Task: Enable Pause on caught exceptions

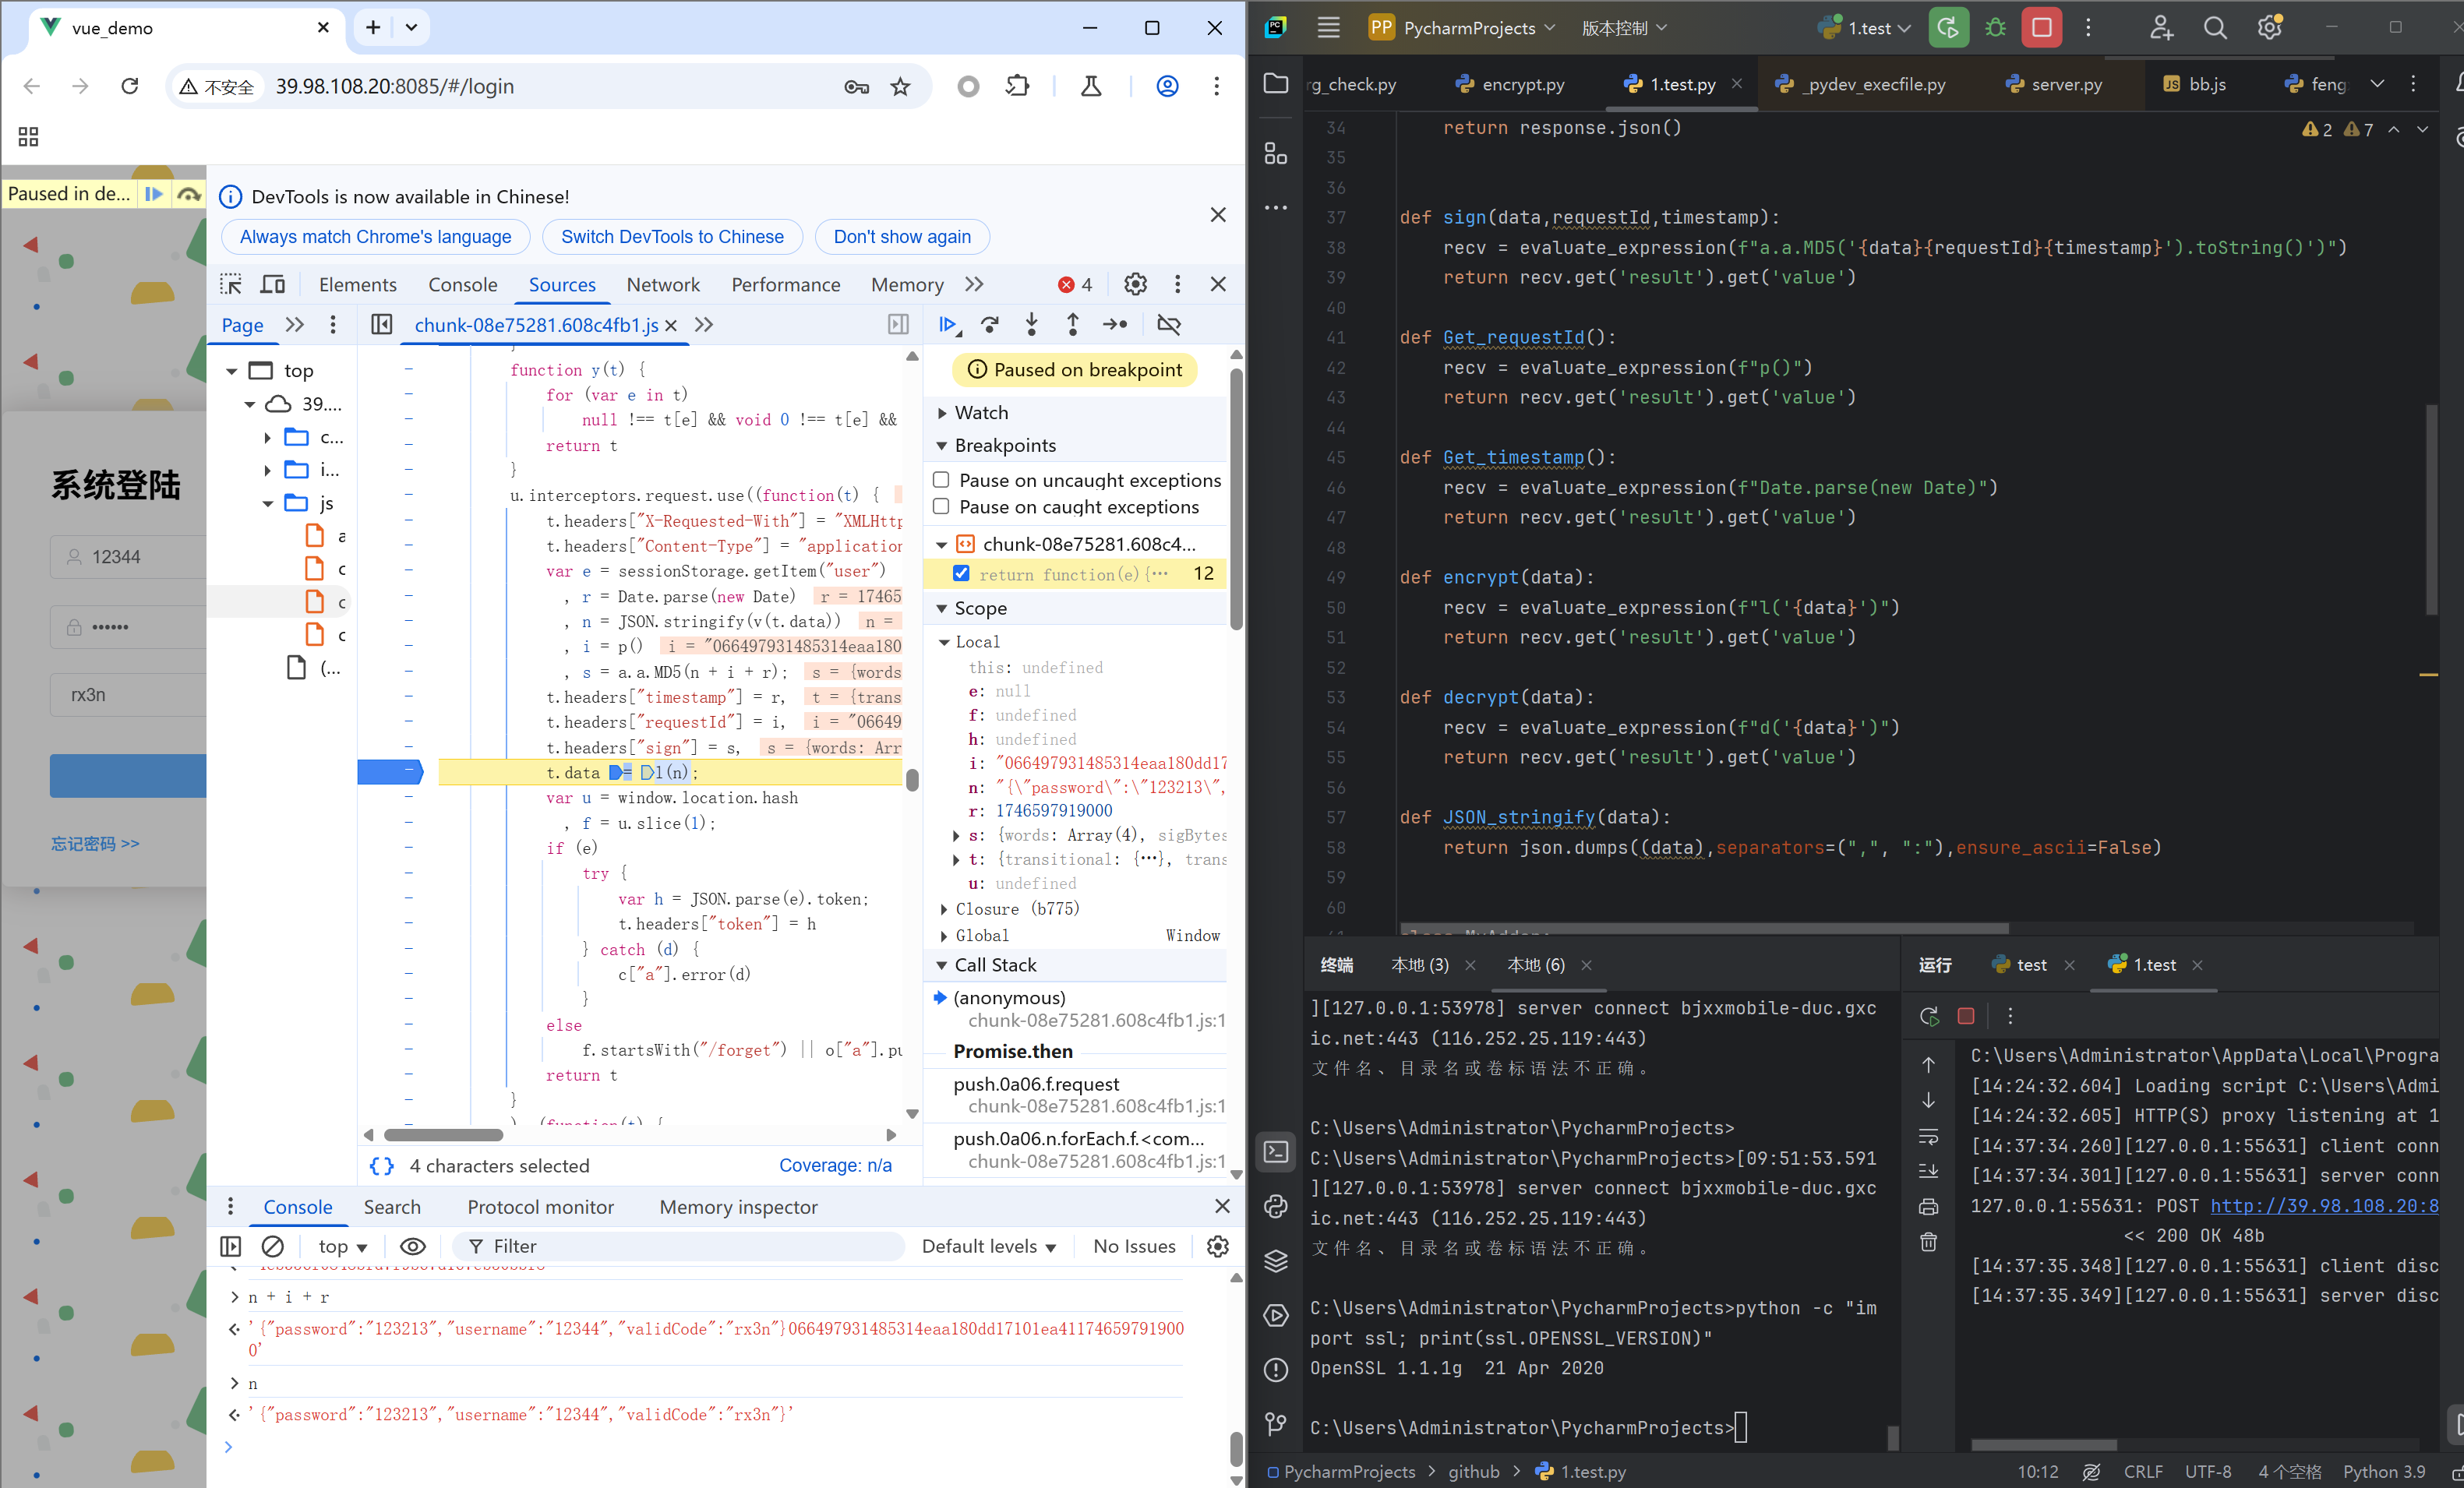Action: click(x=941, y=507)
